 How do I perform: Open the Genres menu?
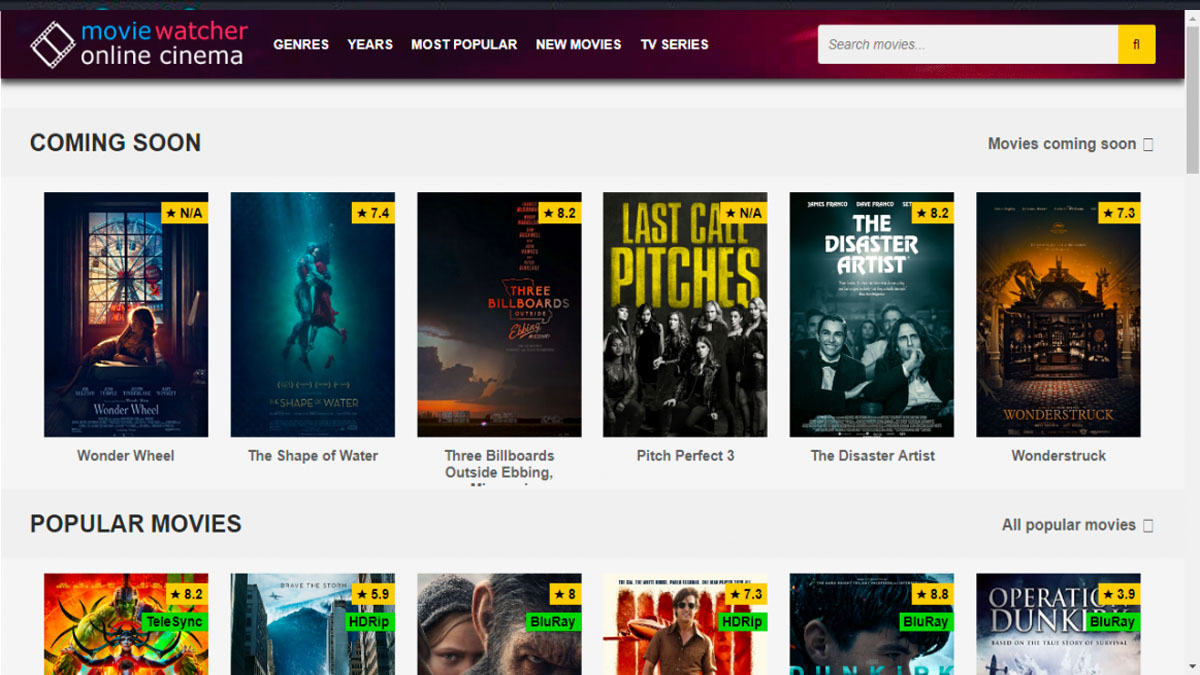[x=301, y=44]
